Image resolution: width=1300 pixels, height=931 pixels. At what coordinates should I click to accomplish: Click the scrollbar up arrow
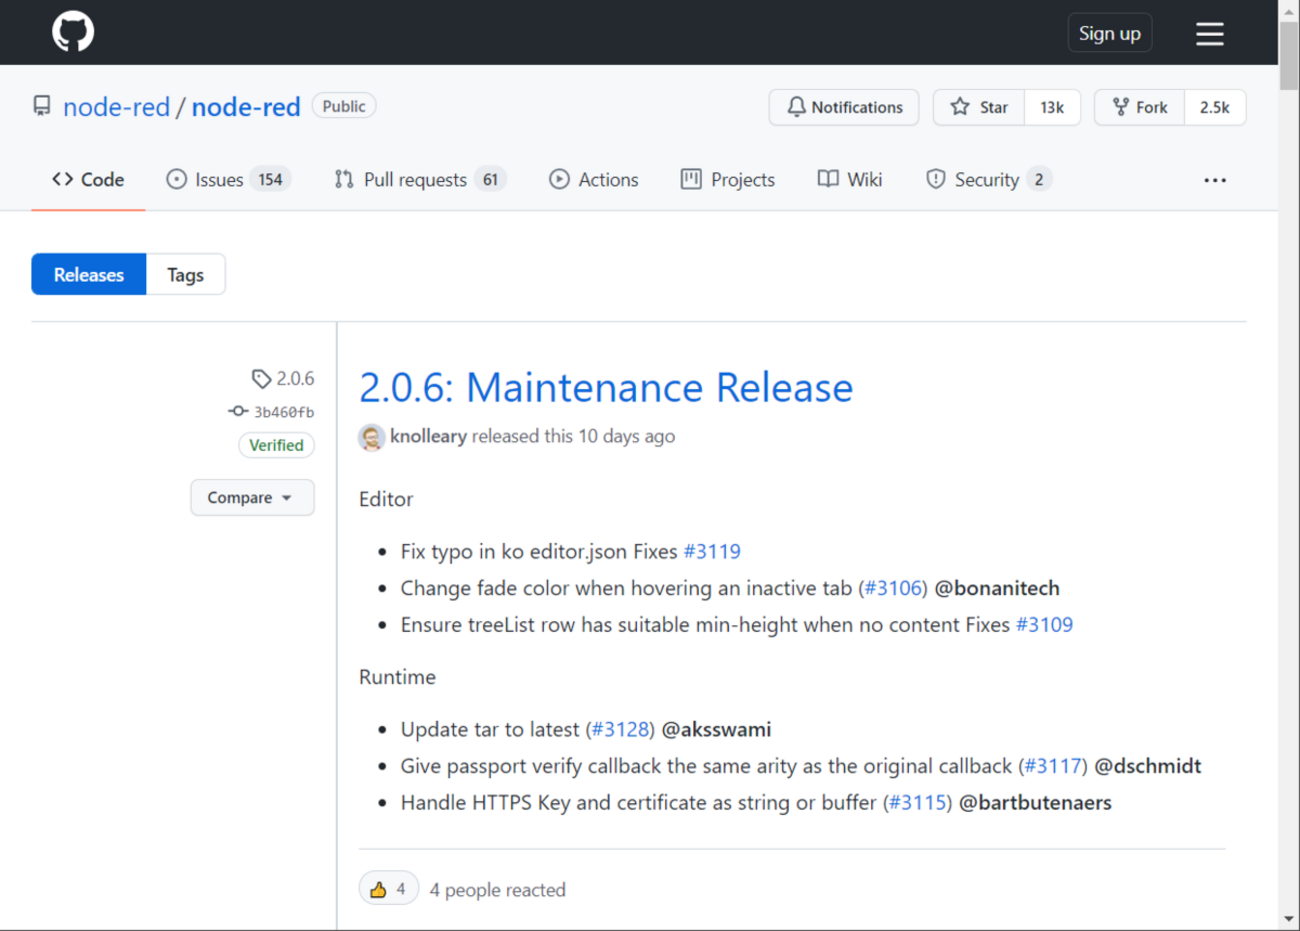(1289, 10)
